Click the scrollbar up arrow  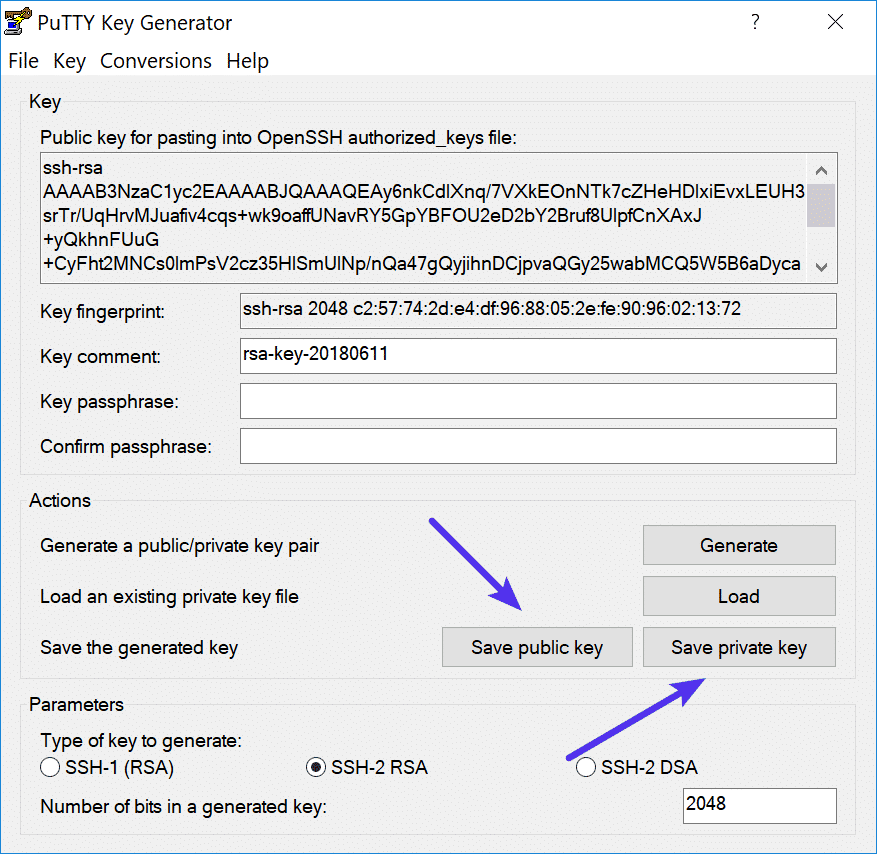tap(822, 169)
